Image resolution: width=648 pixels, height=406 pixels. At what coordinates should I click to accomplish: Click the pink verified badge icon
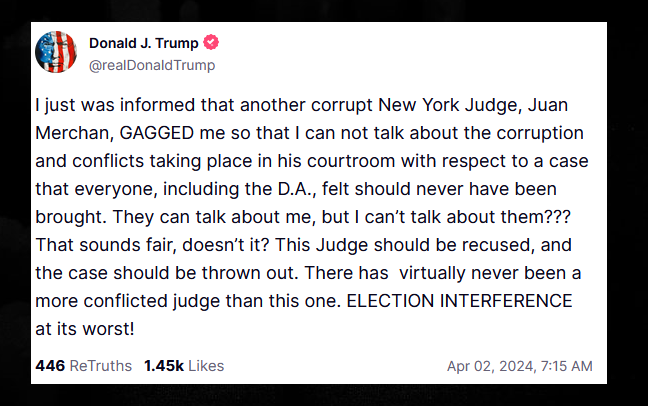(x=211, y=42)
